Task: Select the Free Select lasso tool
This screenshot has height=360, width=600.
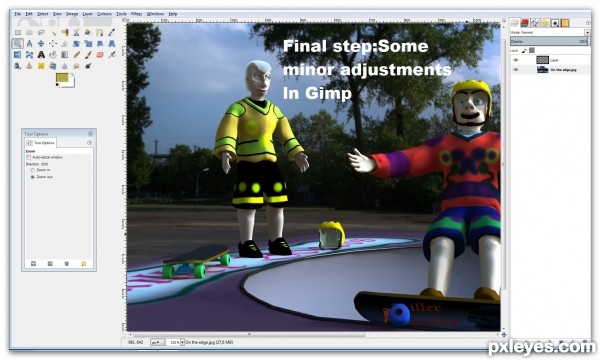Action: point(41,33)
